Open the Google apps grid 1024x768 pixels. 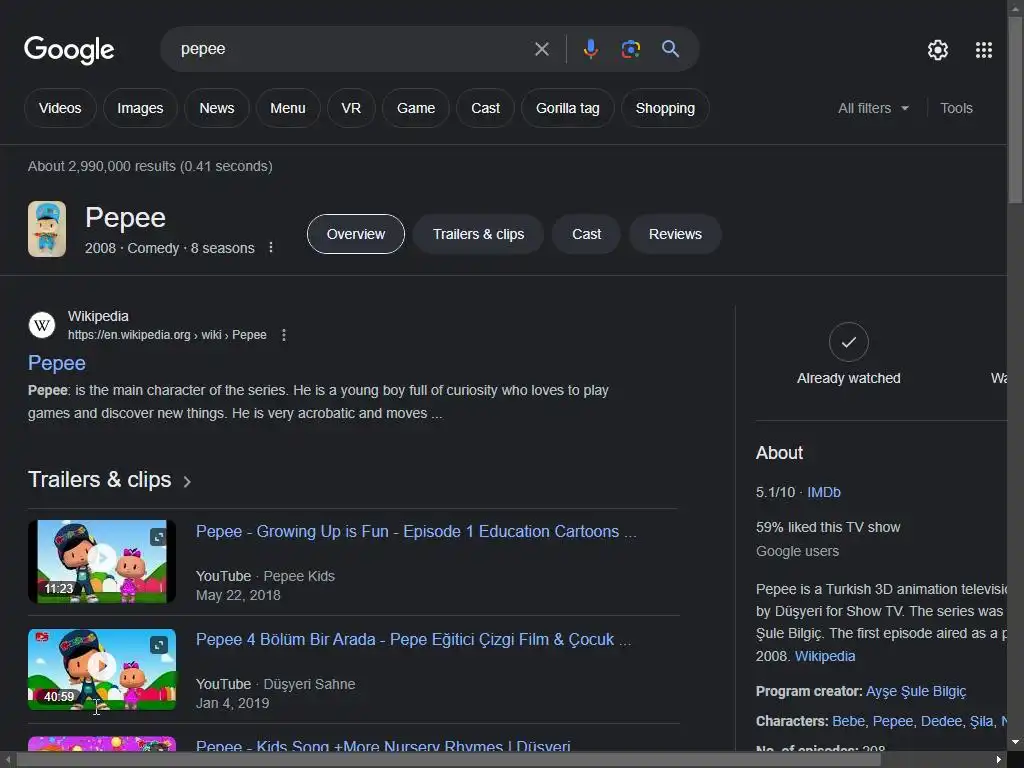point(984,50)
